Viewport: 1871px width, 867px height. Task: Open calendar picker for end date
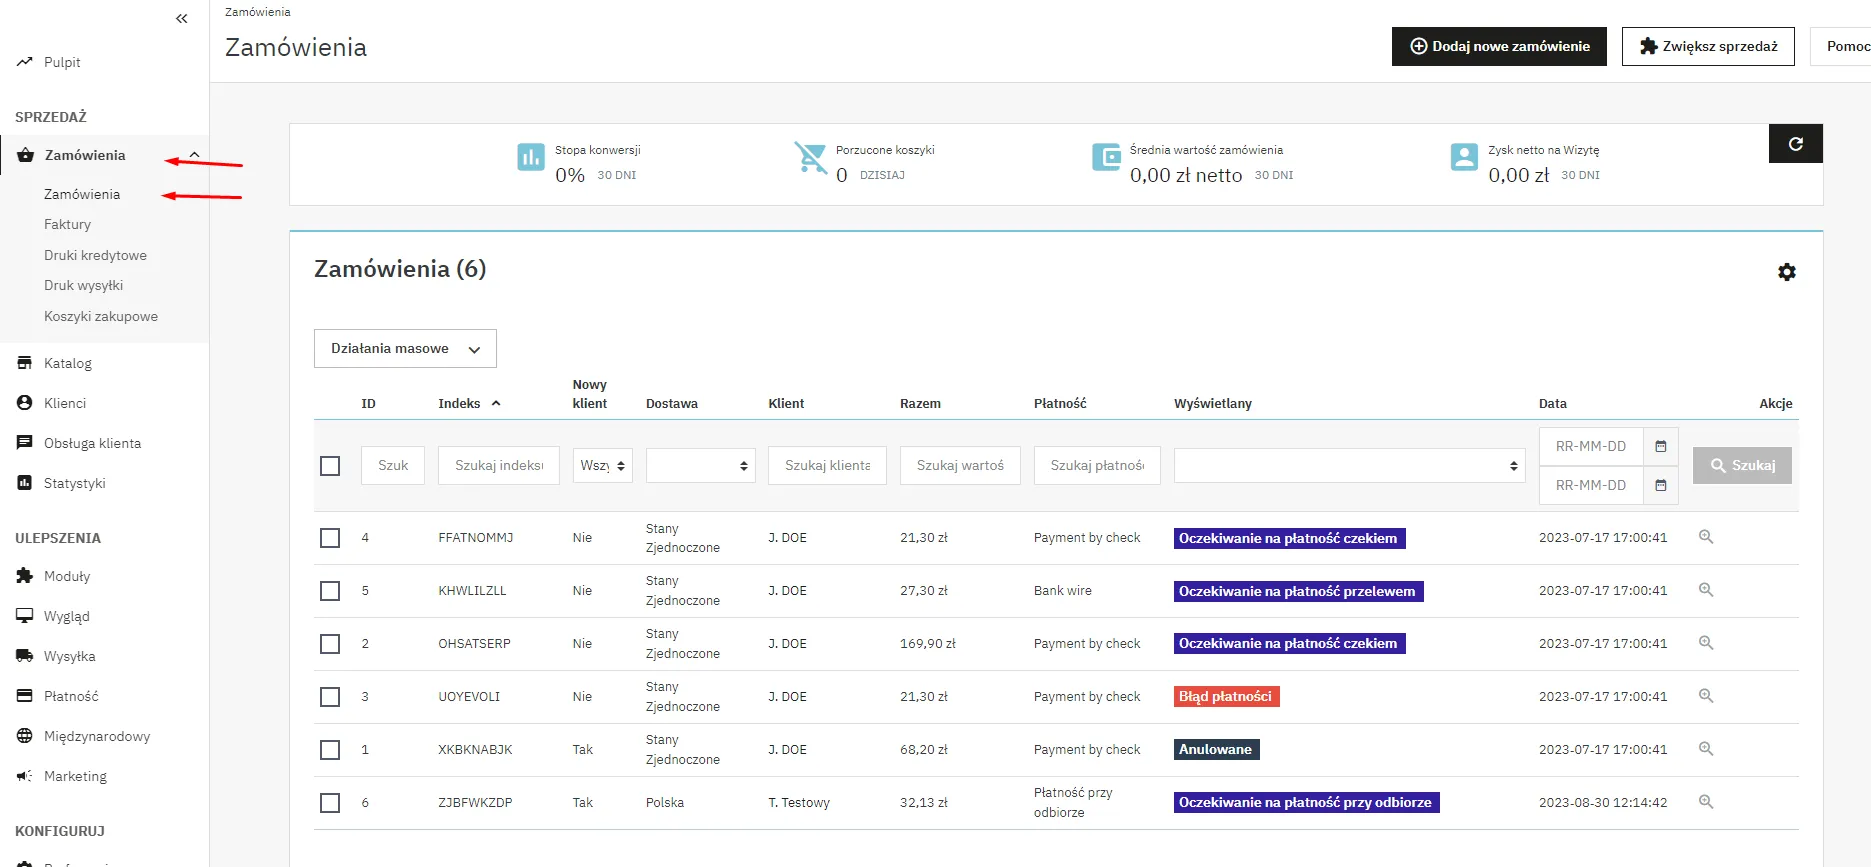(1660, 485)
